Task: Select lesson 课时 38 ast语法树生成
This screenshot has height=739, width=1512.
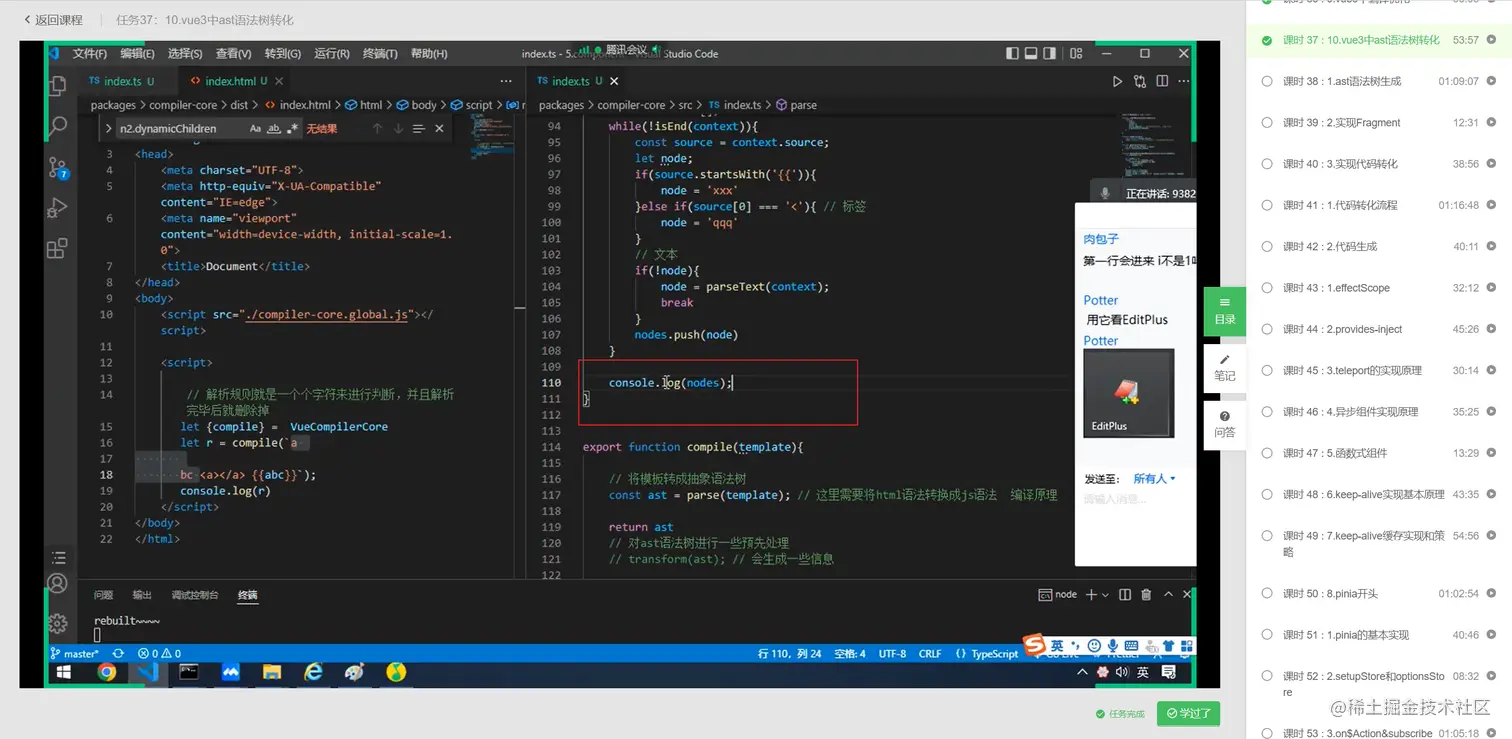Action: (1379, 82)
